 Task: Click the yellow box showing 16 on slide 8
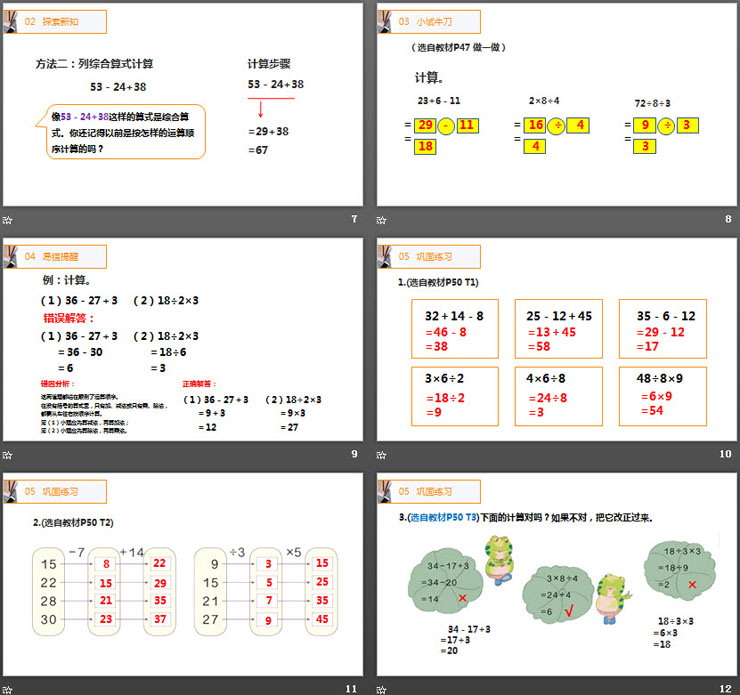click(x=535, y=125)
